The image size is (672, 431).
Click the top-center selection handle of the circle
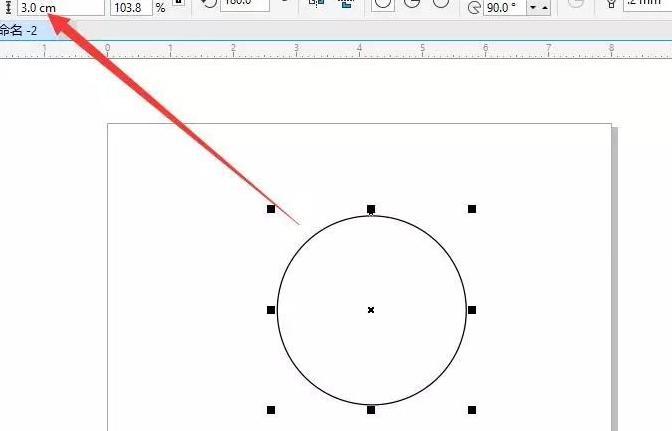(371, 209)
